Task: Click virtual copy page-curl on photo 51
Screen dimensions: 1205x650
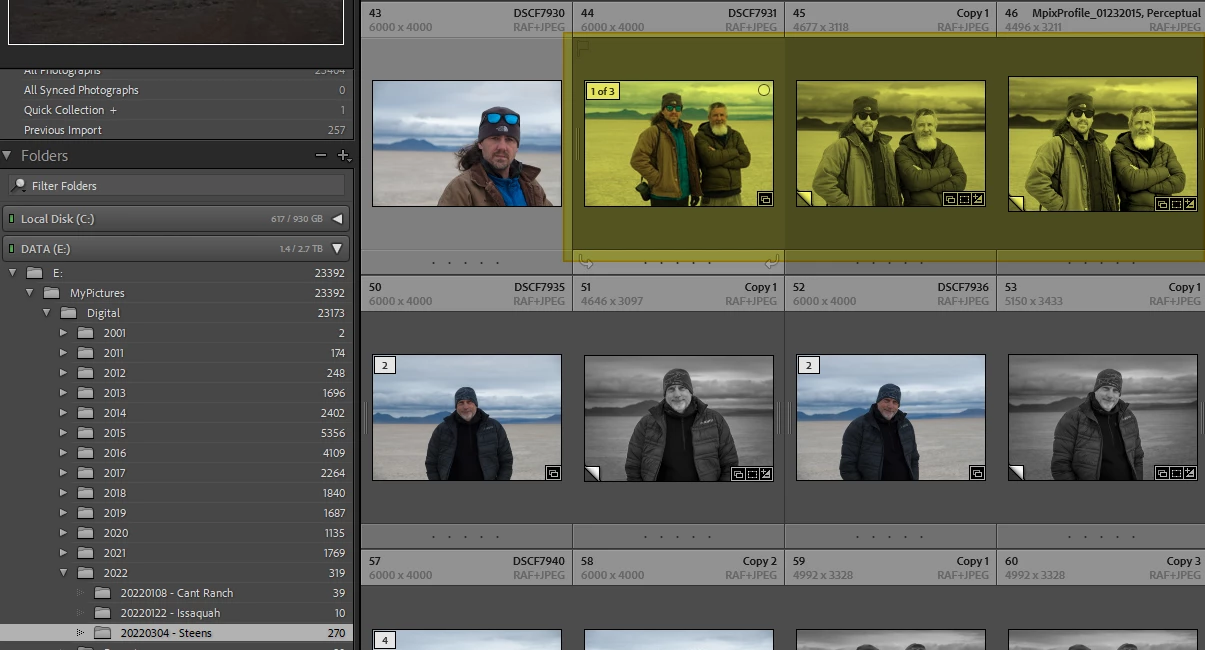Action: click(591, 473)
